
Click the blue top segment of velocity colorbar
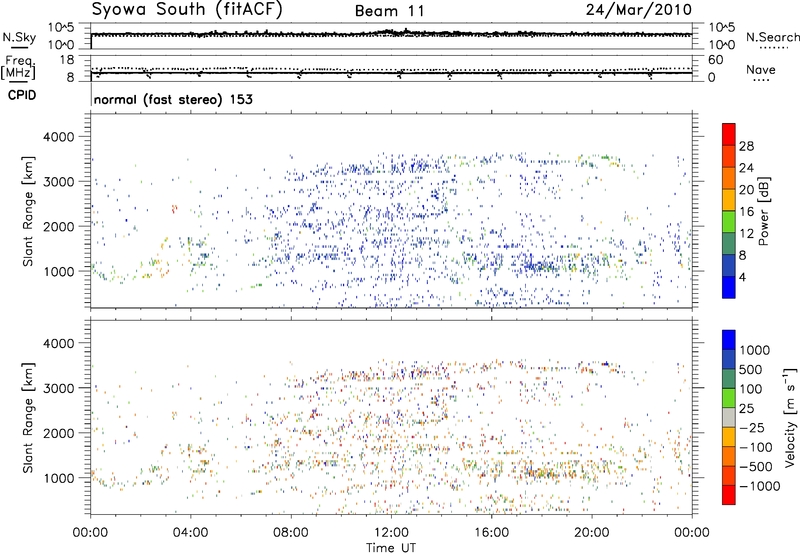729,340
